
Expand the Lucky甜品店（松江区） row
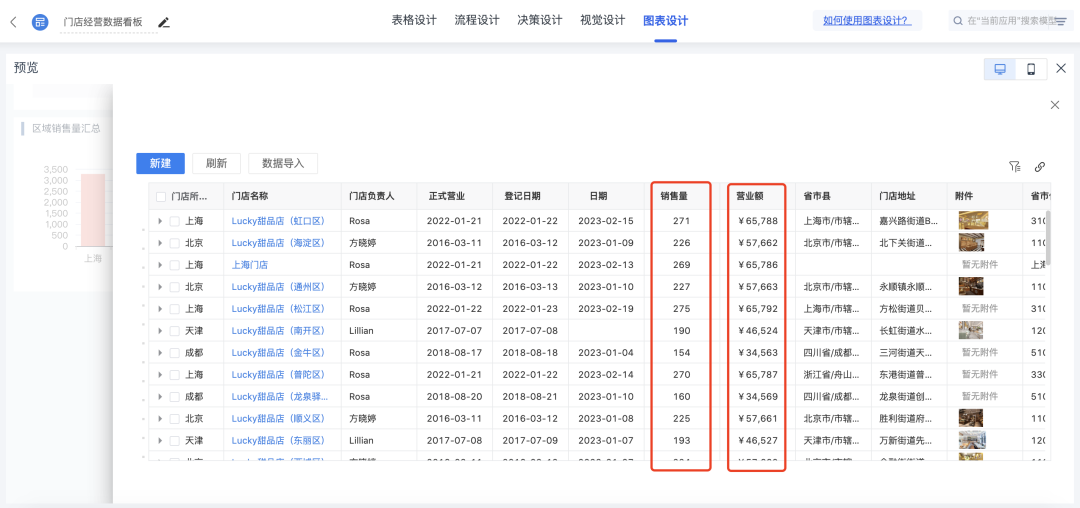point(160,309)
